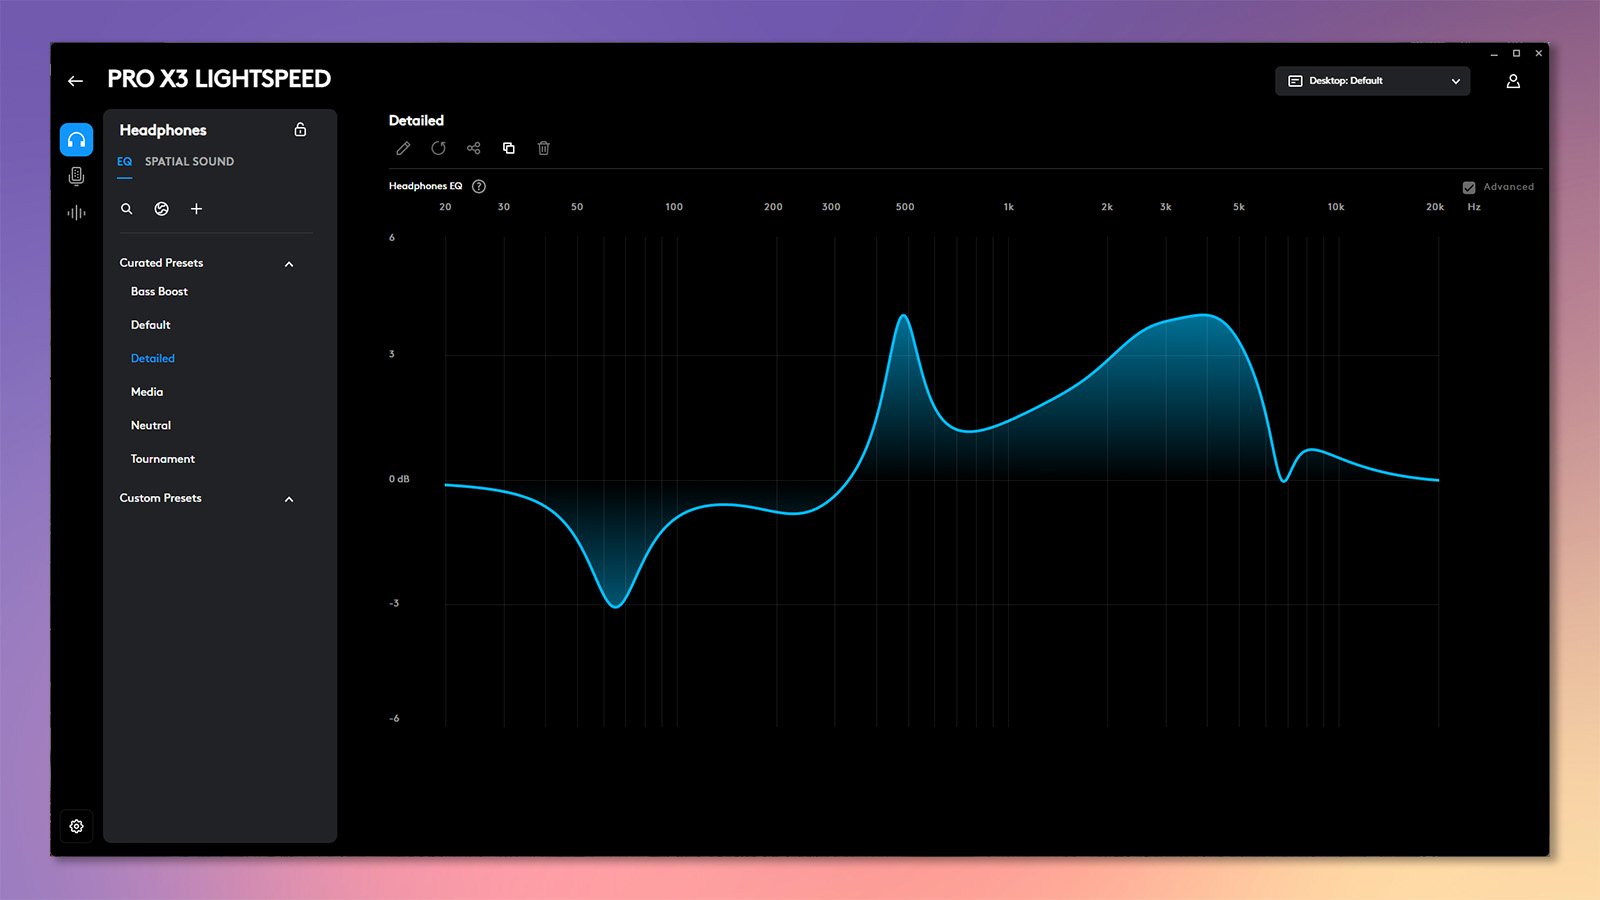This screenshot has height=900, width=1600.
Task: Collapse the Custom Presets section
Action: [x=289, y=499]
